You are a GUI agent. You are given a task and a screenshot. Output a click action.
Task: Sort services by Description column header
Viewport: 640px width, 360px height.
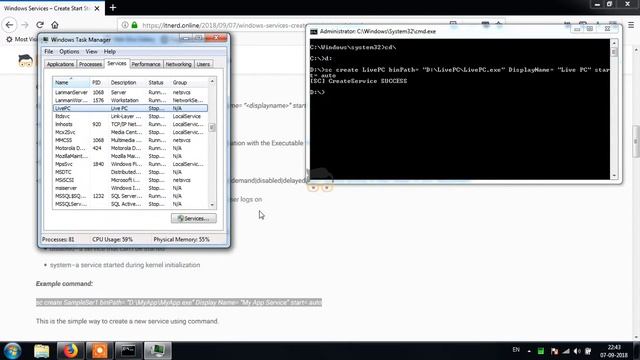pos(127,82)
